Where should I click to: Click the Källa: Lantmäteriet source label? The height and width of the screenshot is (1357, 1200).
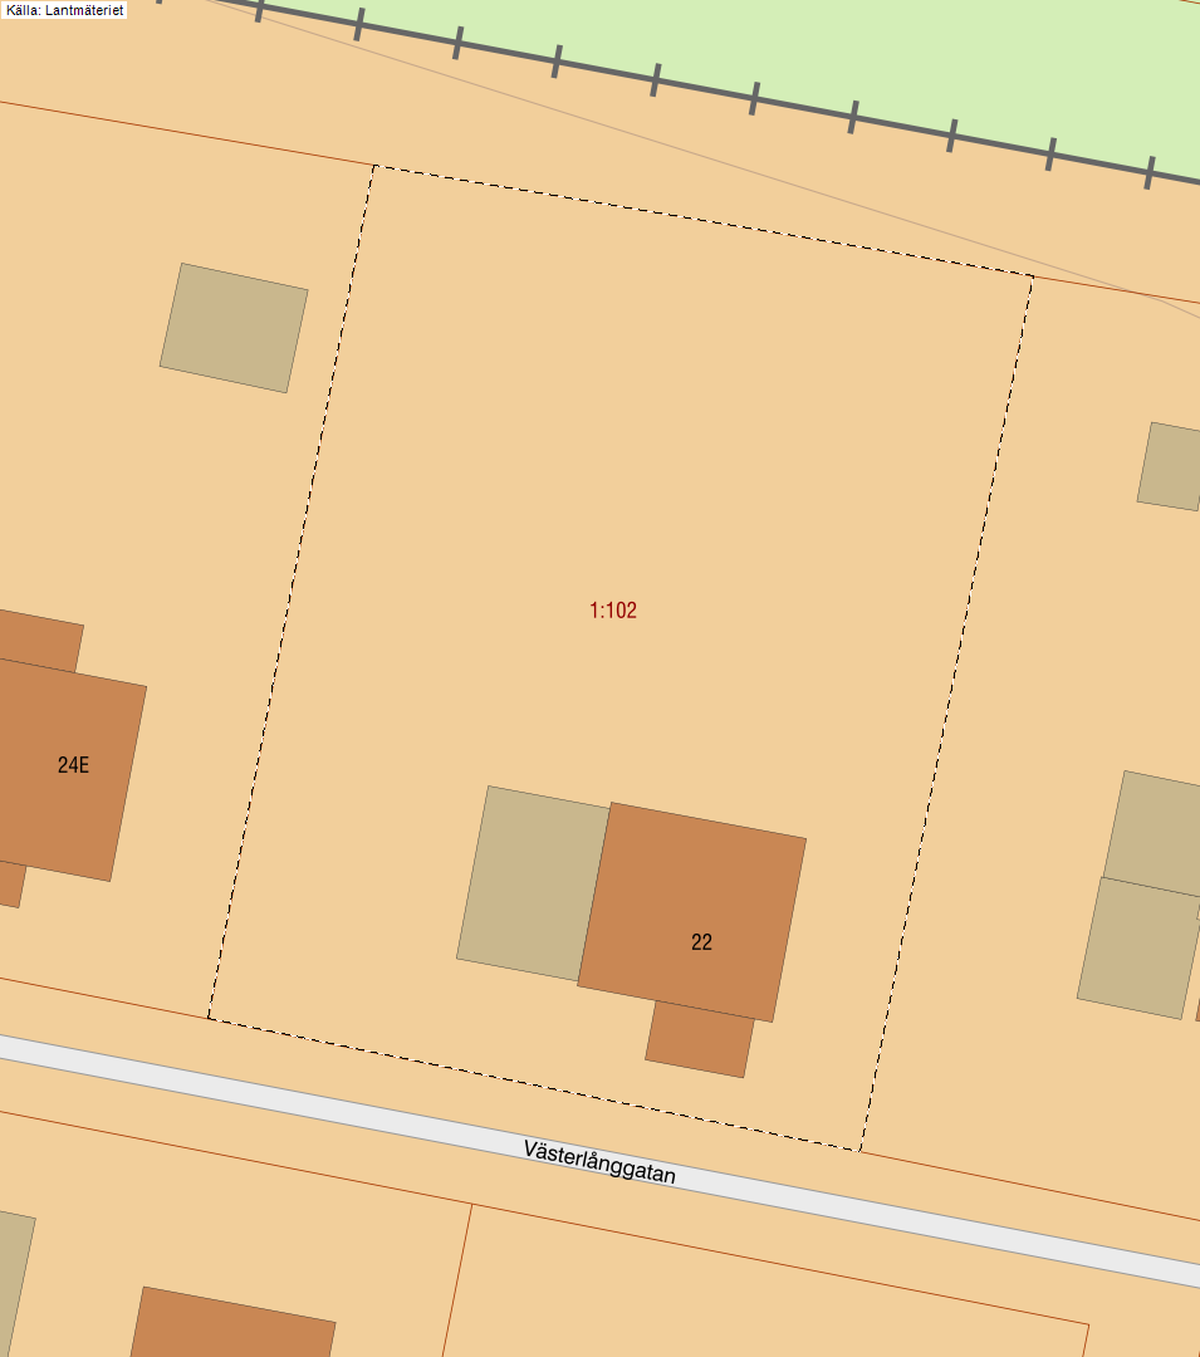(65, 10)
